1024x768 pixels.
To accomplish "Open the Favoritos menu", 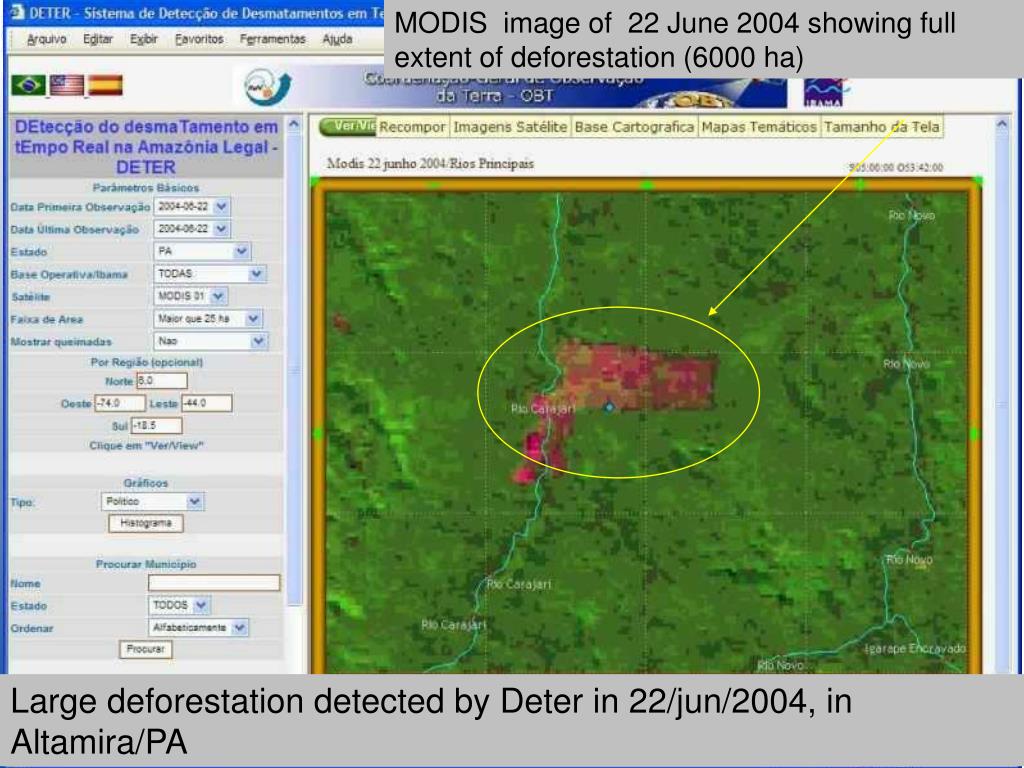I will (x=199, y=39).
